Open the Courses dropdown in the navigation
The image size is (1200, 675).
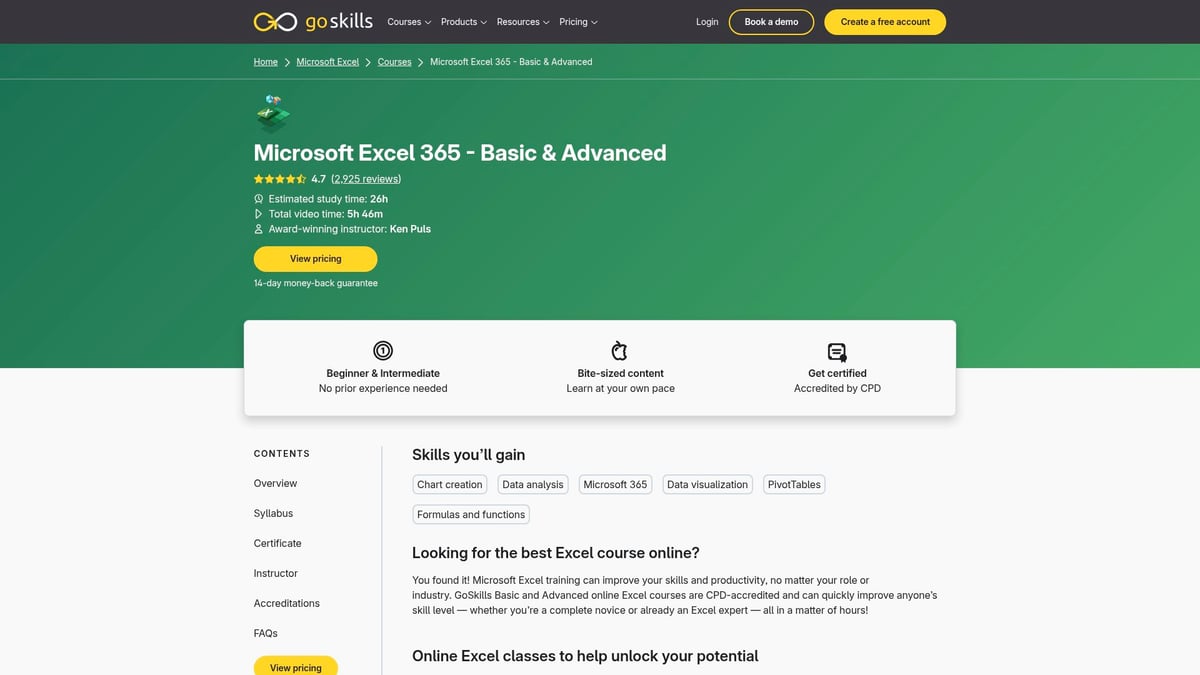(408, 21)
